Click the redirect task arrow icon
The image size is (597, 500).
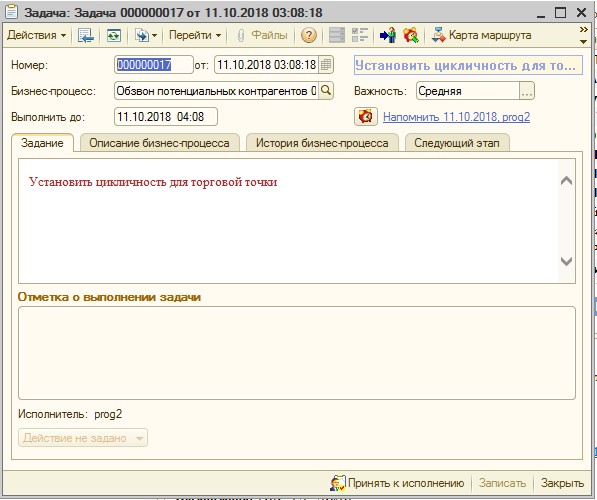[388, 36]
